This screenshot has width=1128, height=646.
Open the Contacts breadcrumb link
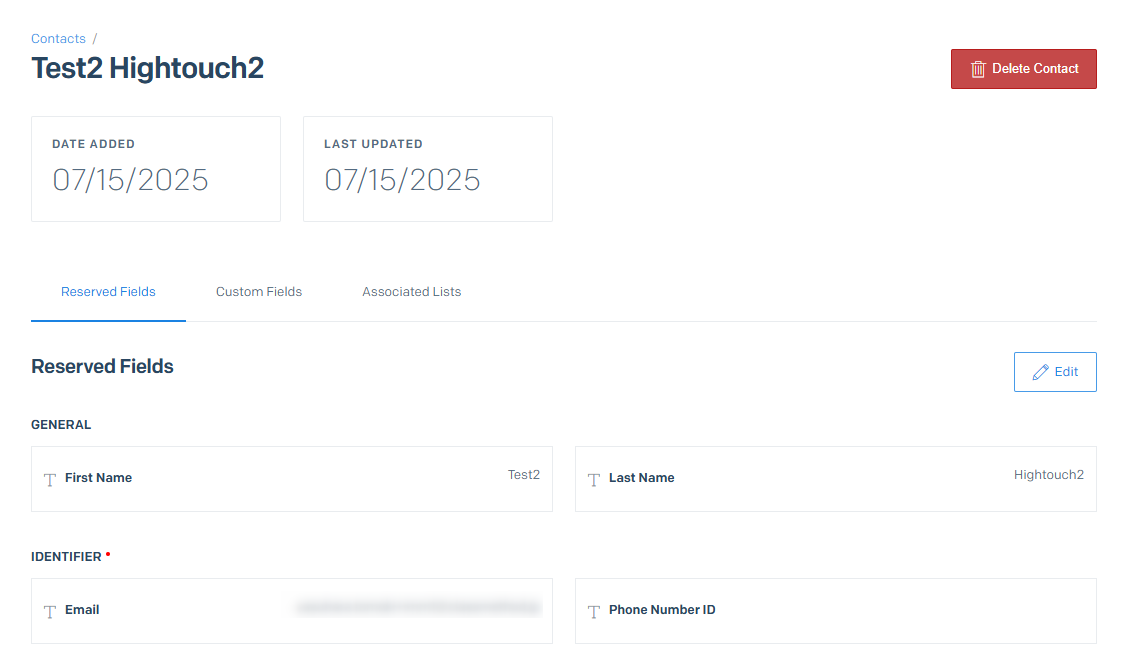(58, 39)
